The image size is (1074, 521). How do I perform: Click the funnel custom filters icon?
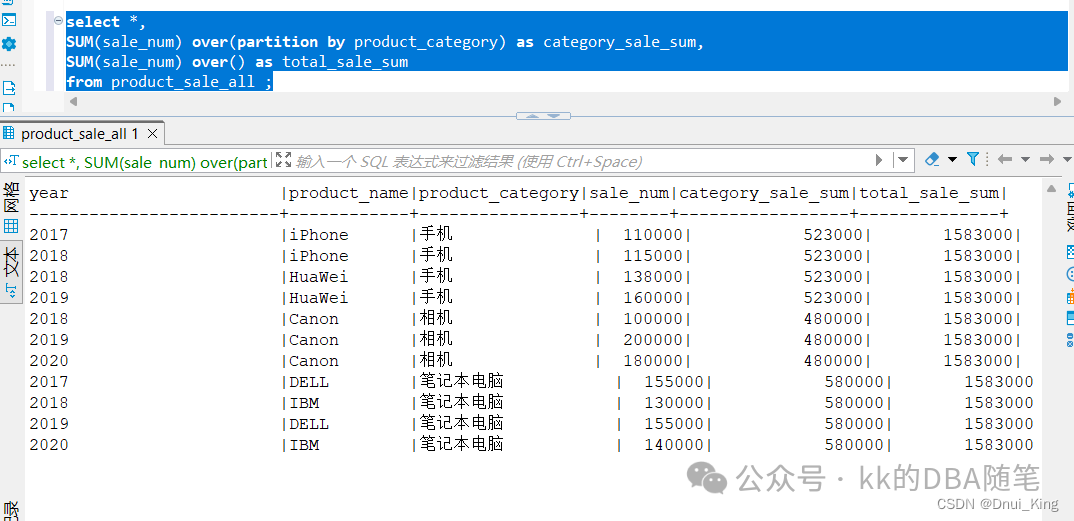coord(972,159)
